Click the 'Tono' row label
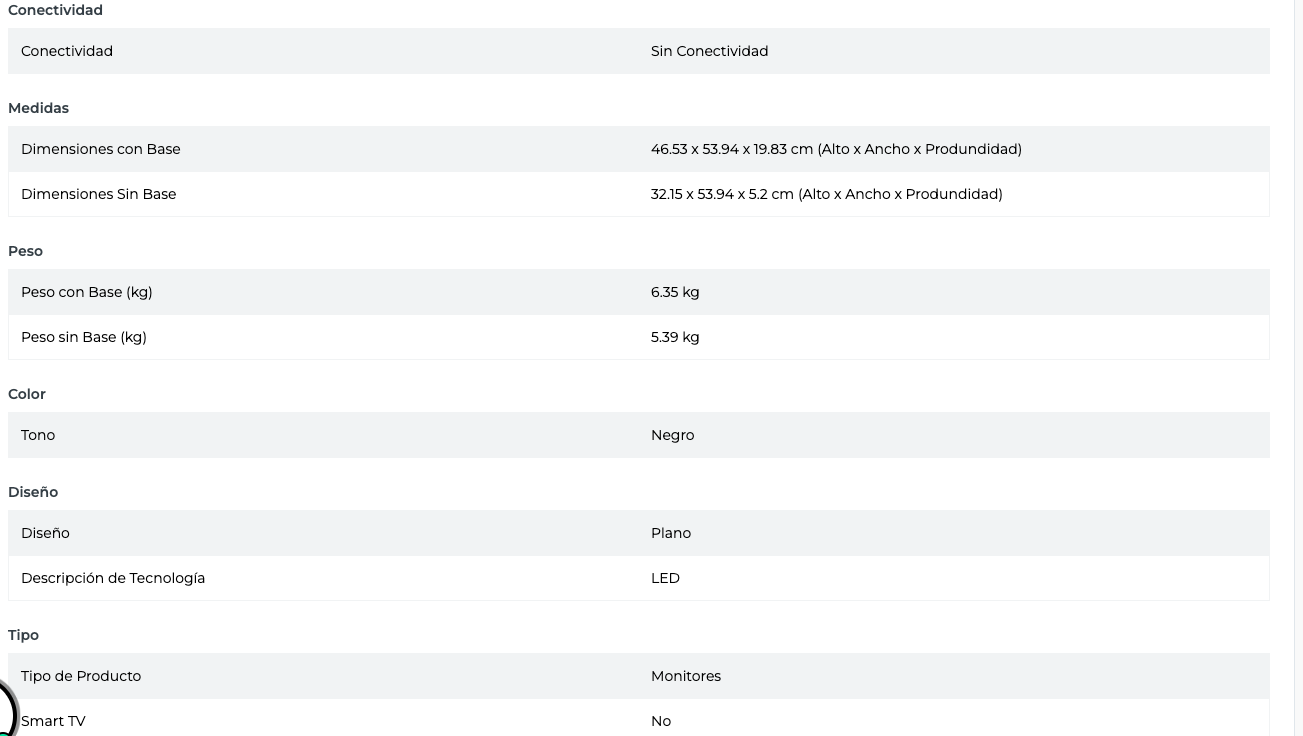The width and height of the screenshot is (1303, 736). pos(38,435)
